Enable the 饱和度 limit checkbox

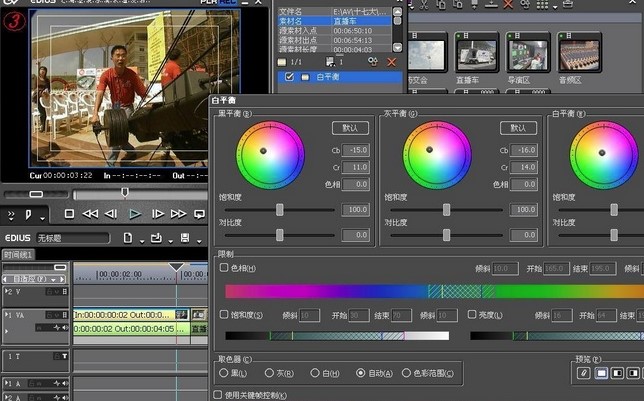224,314
